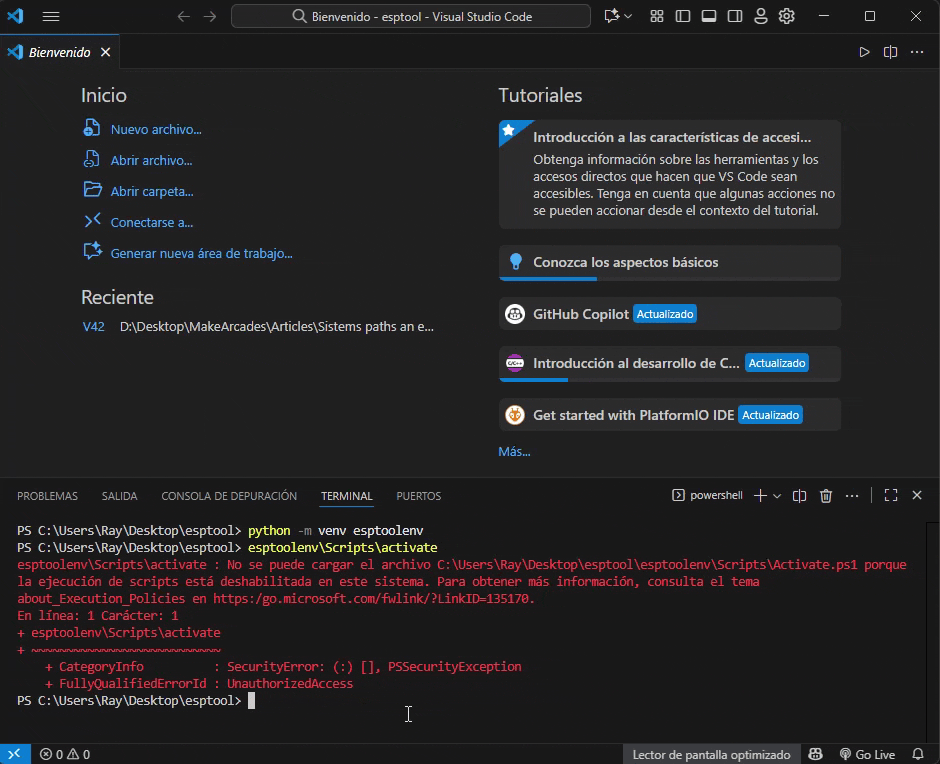Toggle the primary side bar visibility

tap(683, 16)
